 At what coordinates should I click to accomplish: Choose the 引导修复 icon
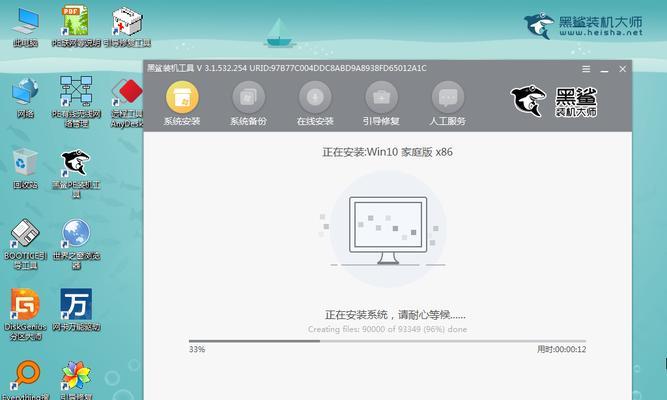[381, 97]
